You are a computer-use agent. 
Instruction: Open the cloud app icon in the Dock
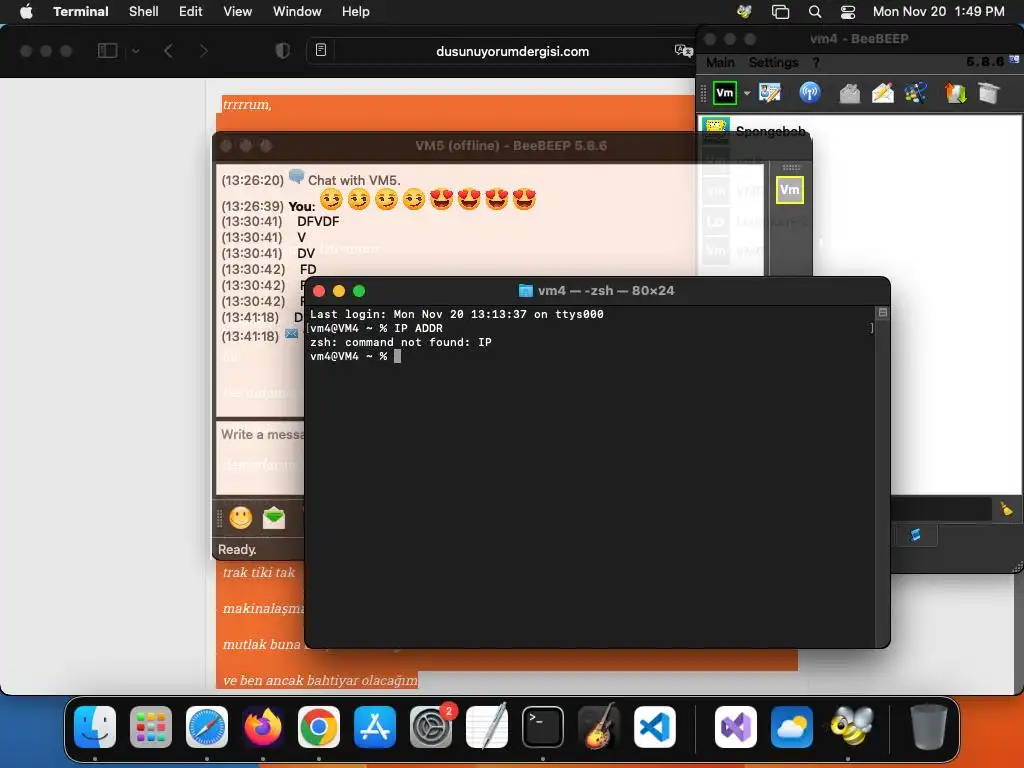[x=792, y=727]
